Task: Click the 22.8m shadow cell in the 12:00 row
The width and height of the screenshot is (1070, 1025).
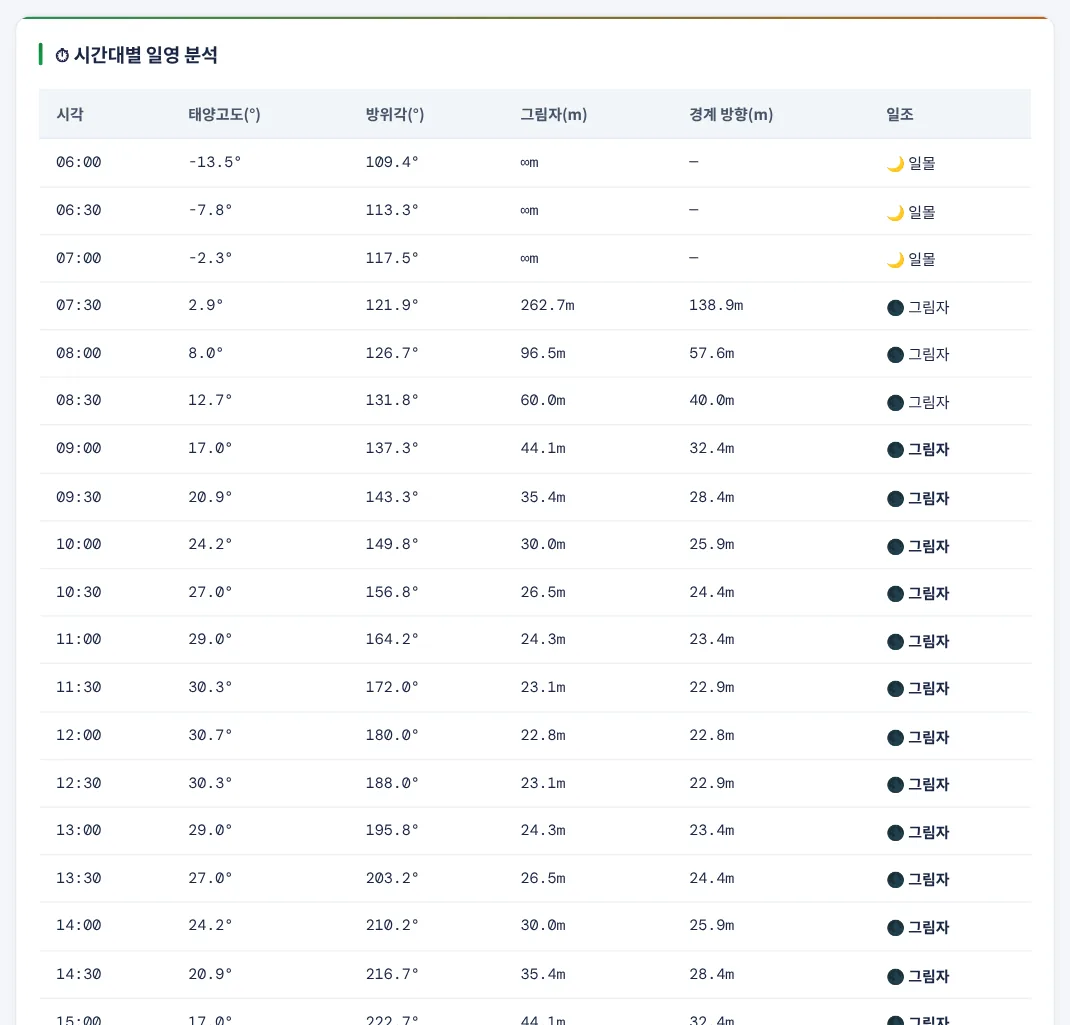Action: pyautogui.click(x=543, y=735)
